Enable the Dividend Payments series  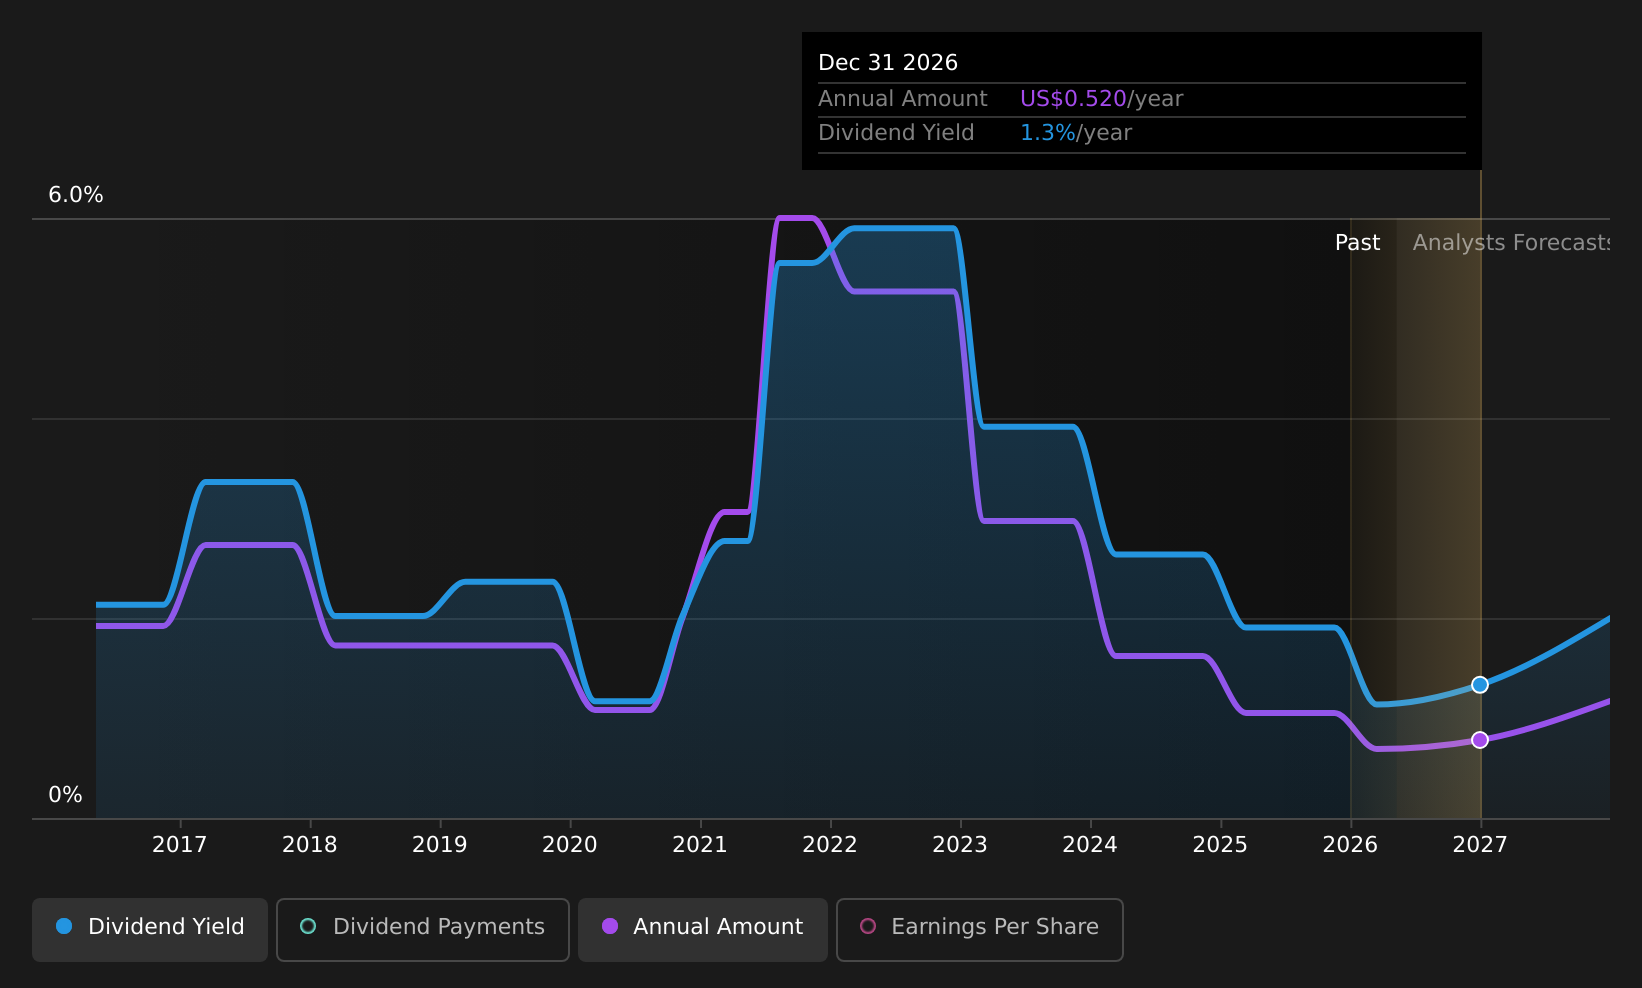coord(423,929)
